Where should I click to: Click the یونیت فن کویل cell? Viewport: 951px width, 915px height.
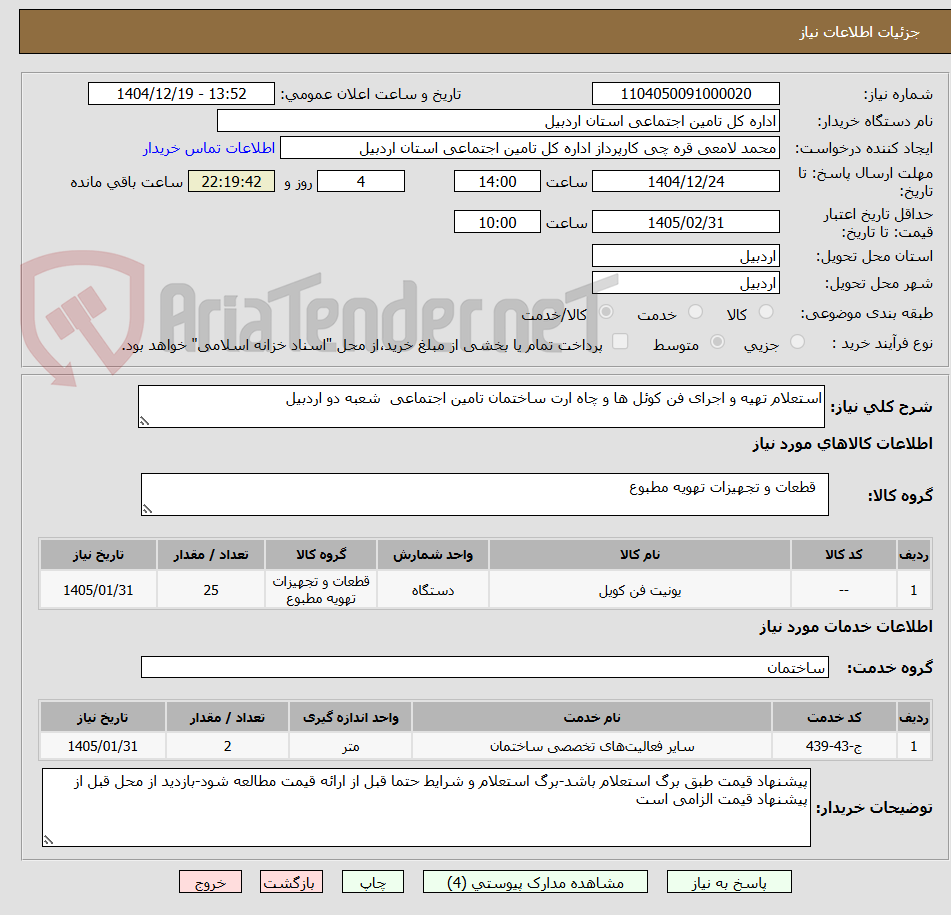(x=639, y=590)
